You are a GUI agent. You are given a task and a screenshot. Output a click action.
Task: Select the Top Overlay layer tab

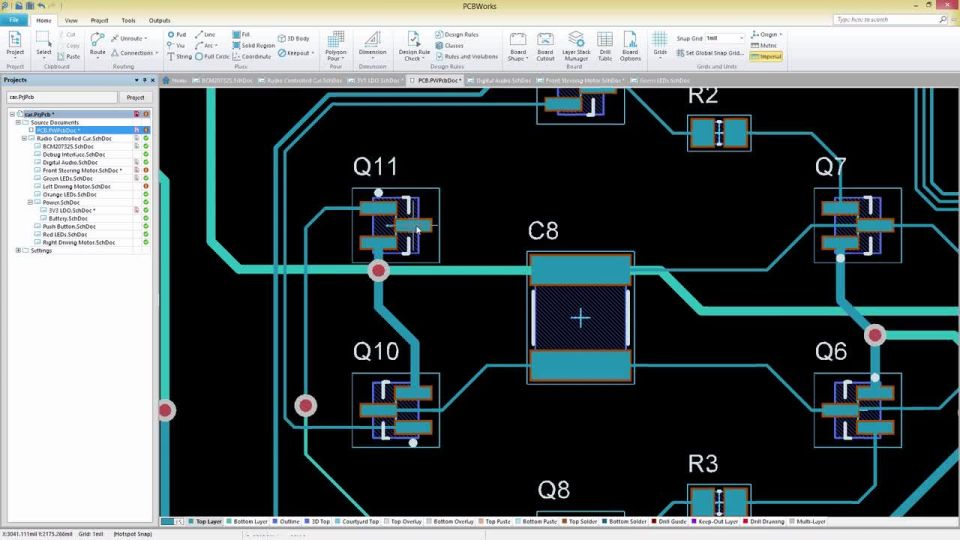click(x=403, y=522)
